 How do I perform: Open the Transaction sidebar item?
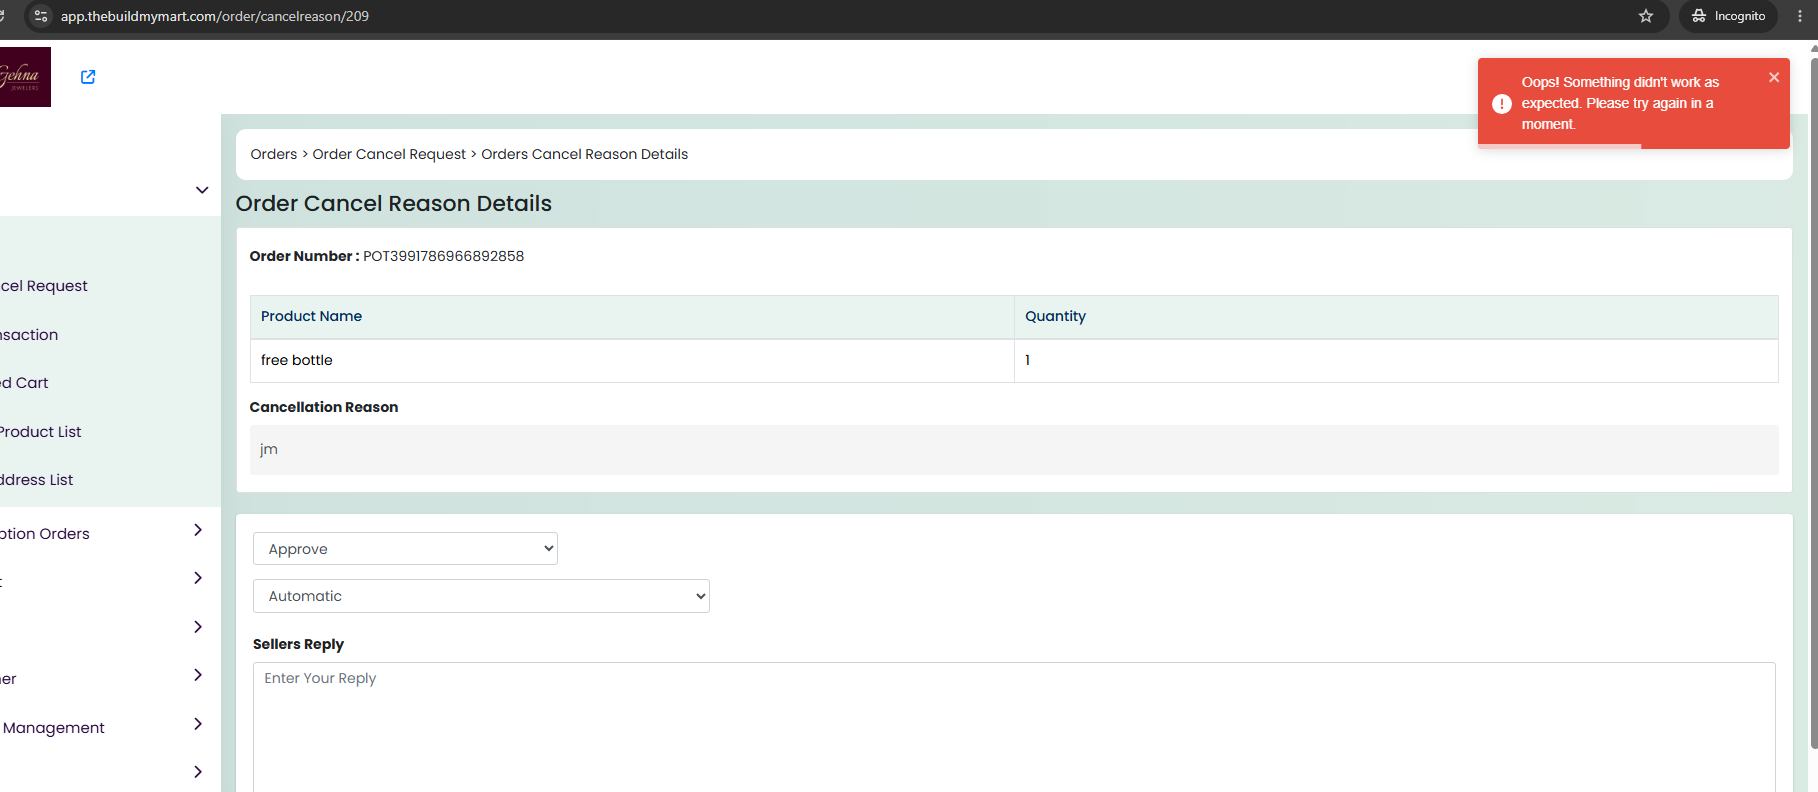[29, 335]
